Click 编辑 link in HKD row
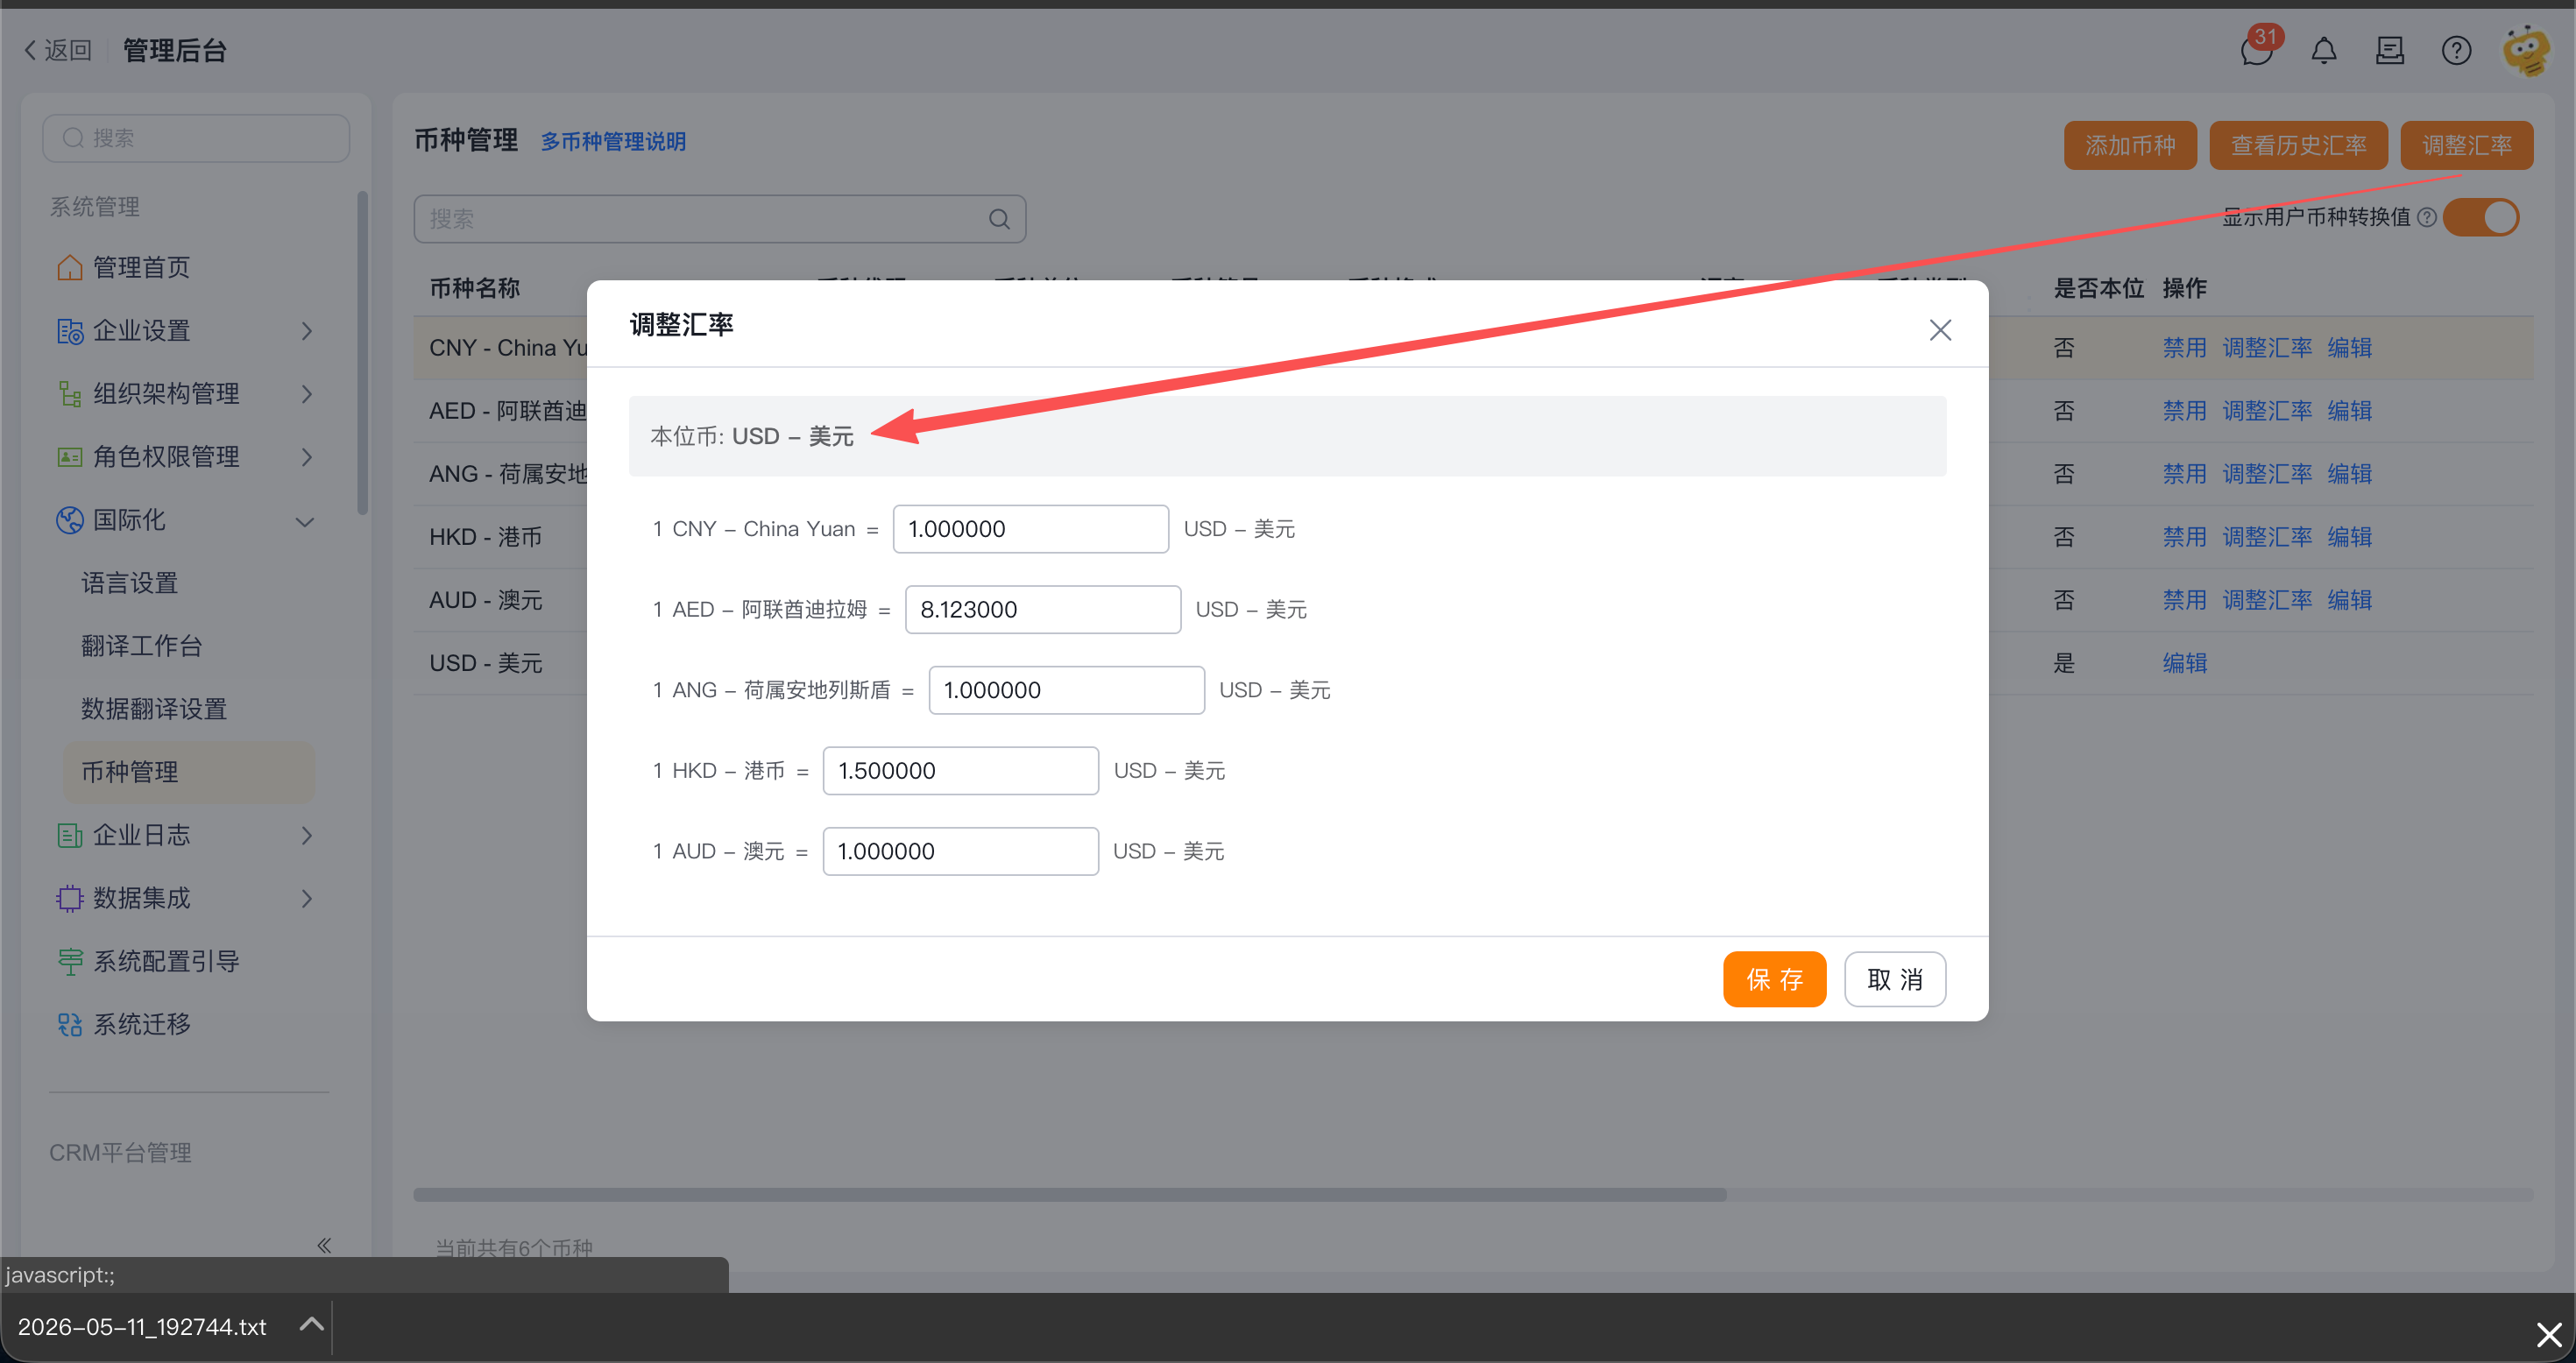The height and width of the screenshot is (1363, 2576). click(2349, 536)
